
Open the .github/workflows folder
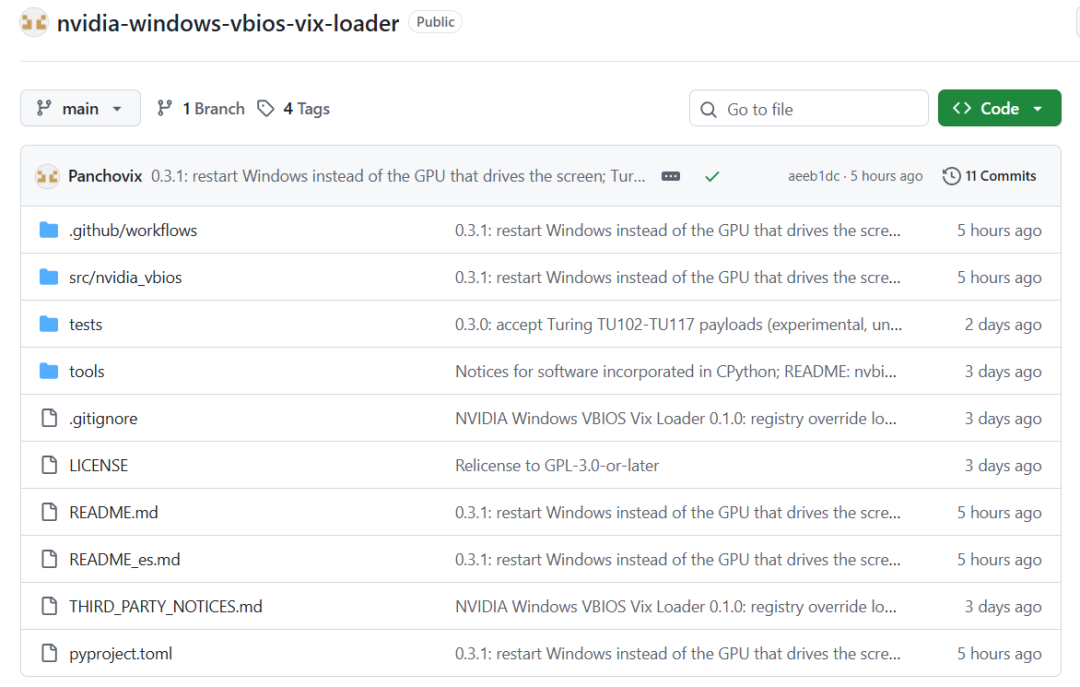(133, 230)
